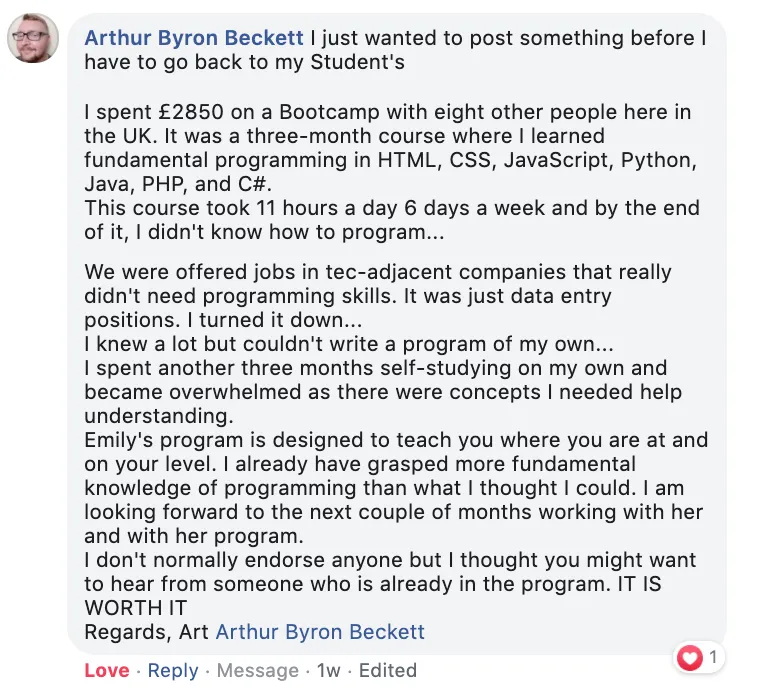Screen dimensions: 772x692
Task: Open tagged Arthur Byron Beckett link after Regards
Action: [320, 631]
